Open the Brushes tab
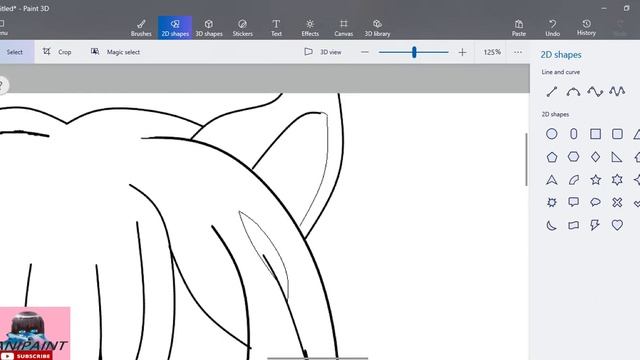The width and height of the screenshot is (640, 360). [x=141, y=28]
